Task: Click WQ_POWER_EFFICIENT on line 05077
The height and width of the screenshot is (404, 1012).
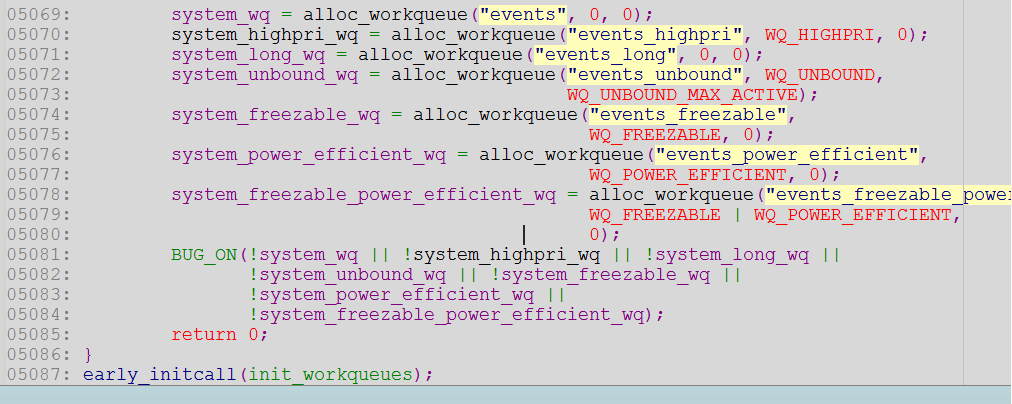Action: click(687, 174)
